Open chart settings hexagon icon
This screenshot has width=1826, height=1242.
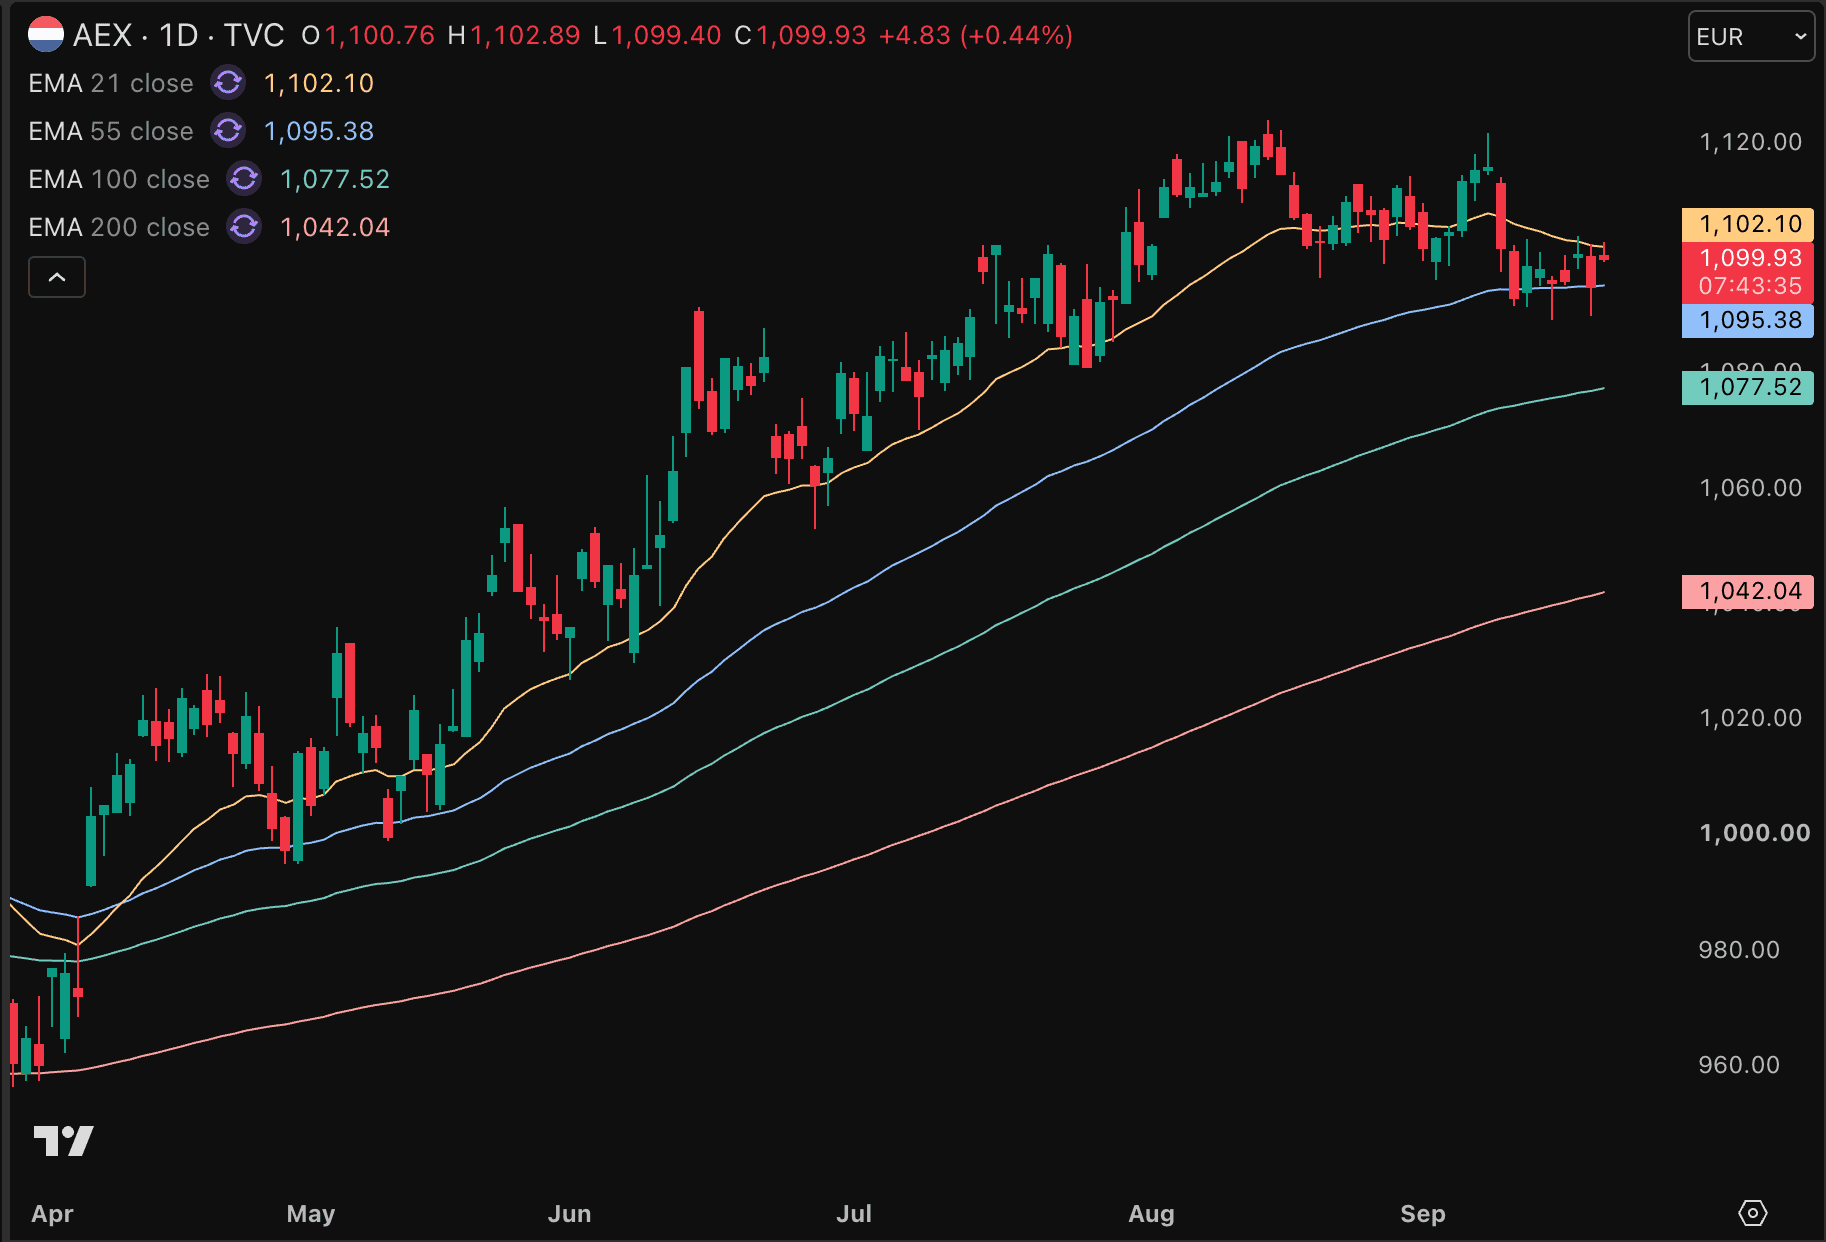[1753, 1213]
